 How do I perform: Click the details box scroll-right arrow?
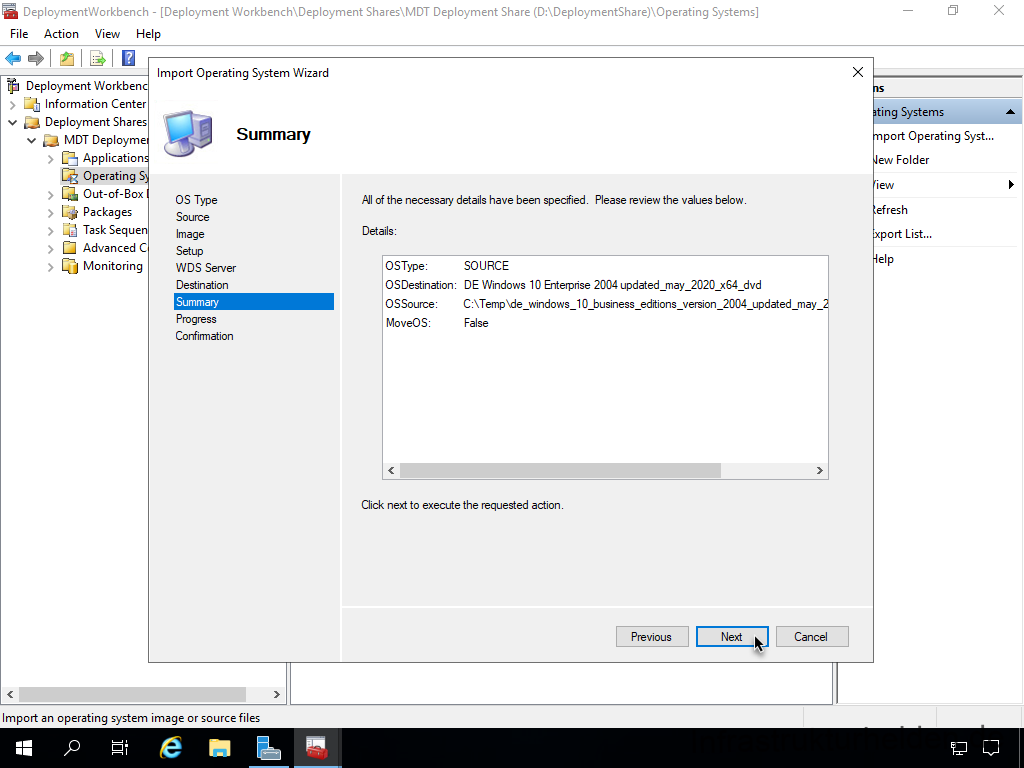pos(820,470)
